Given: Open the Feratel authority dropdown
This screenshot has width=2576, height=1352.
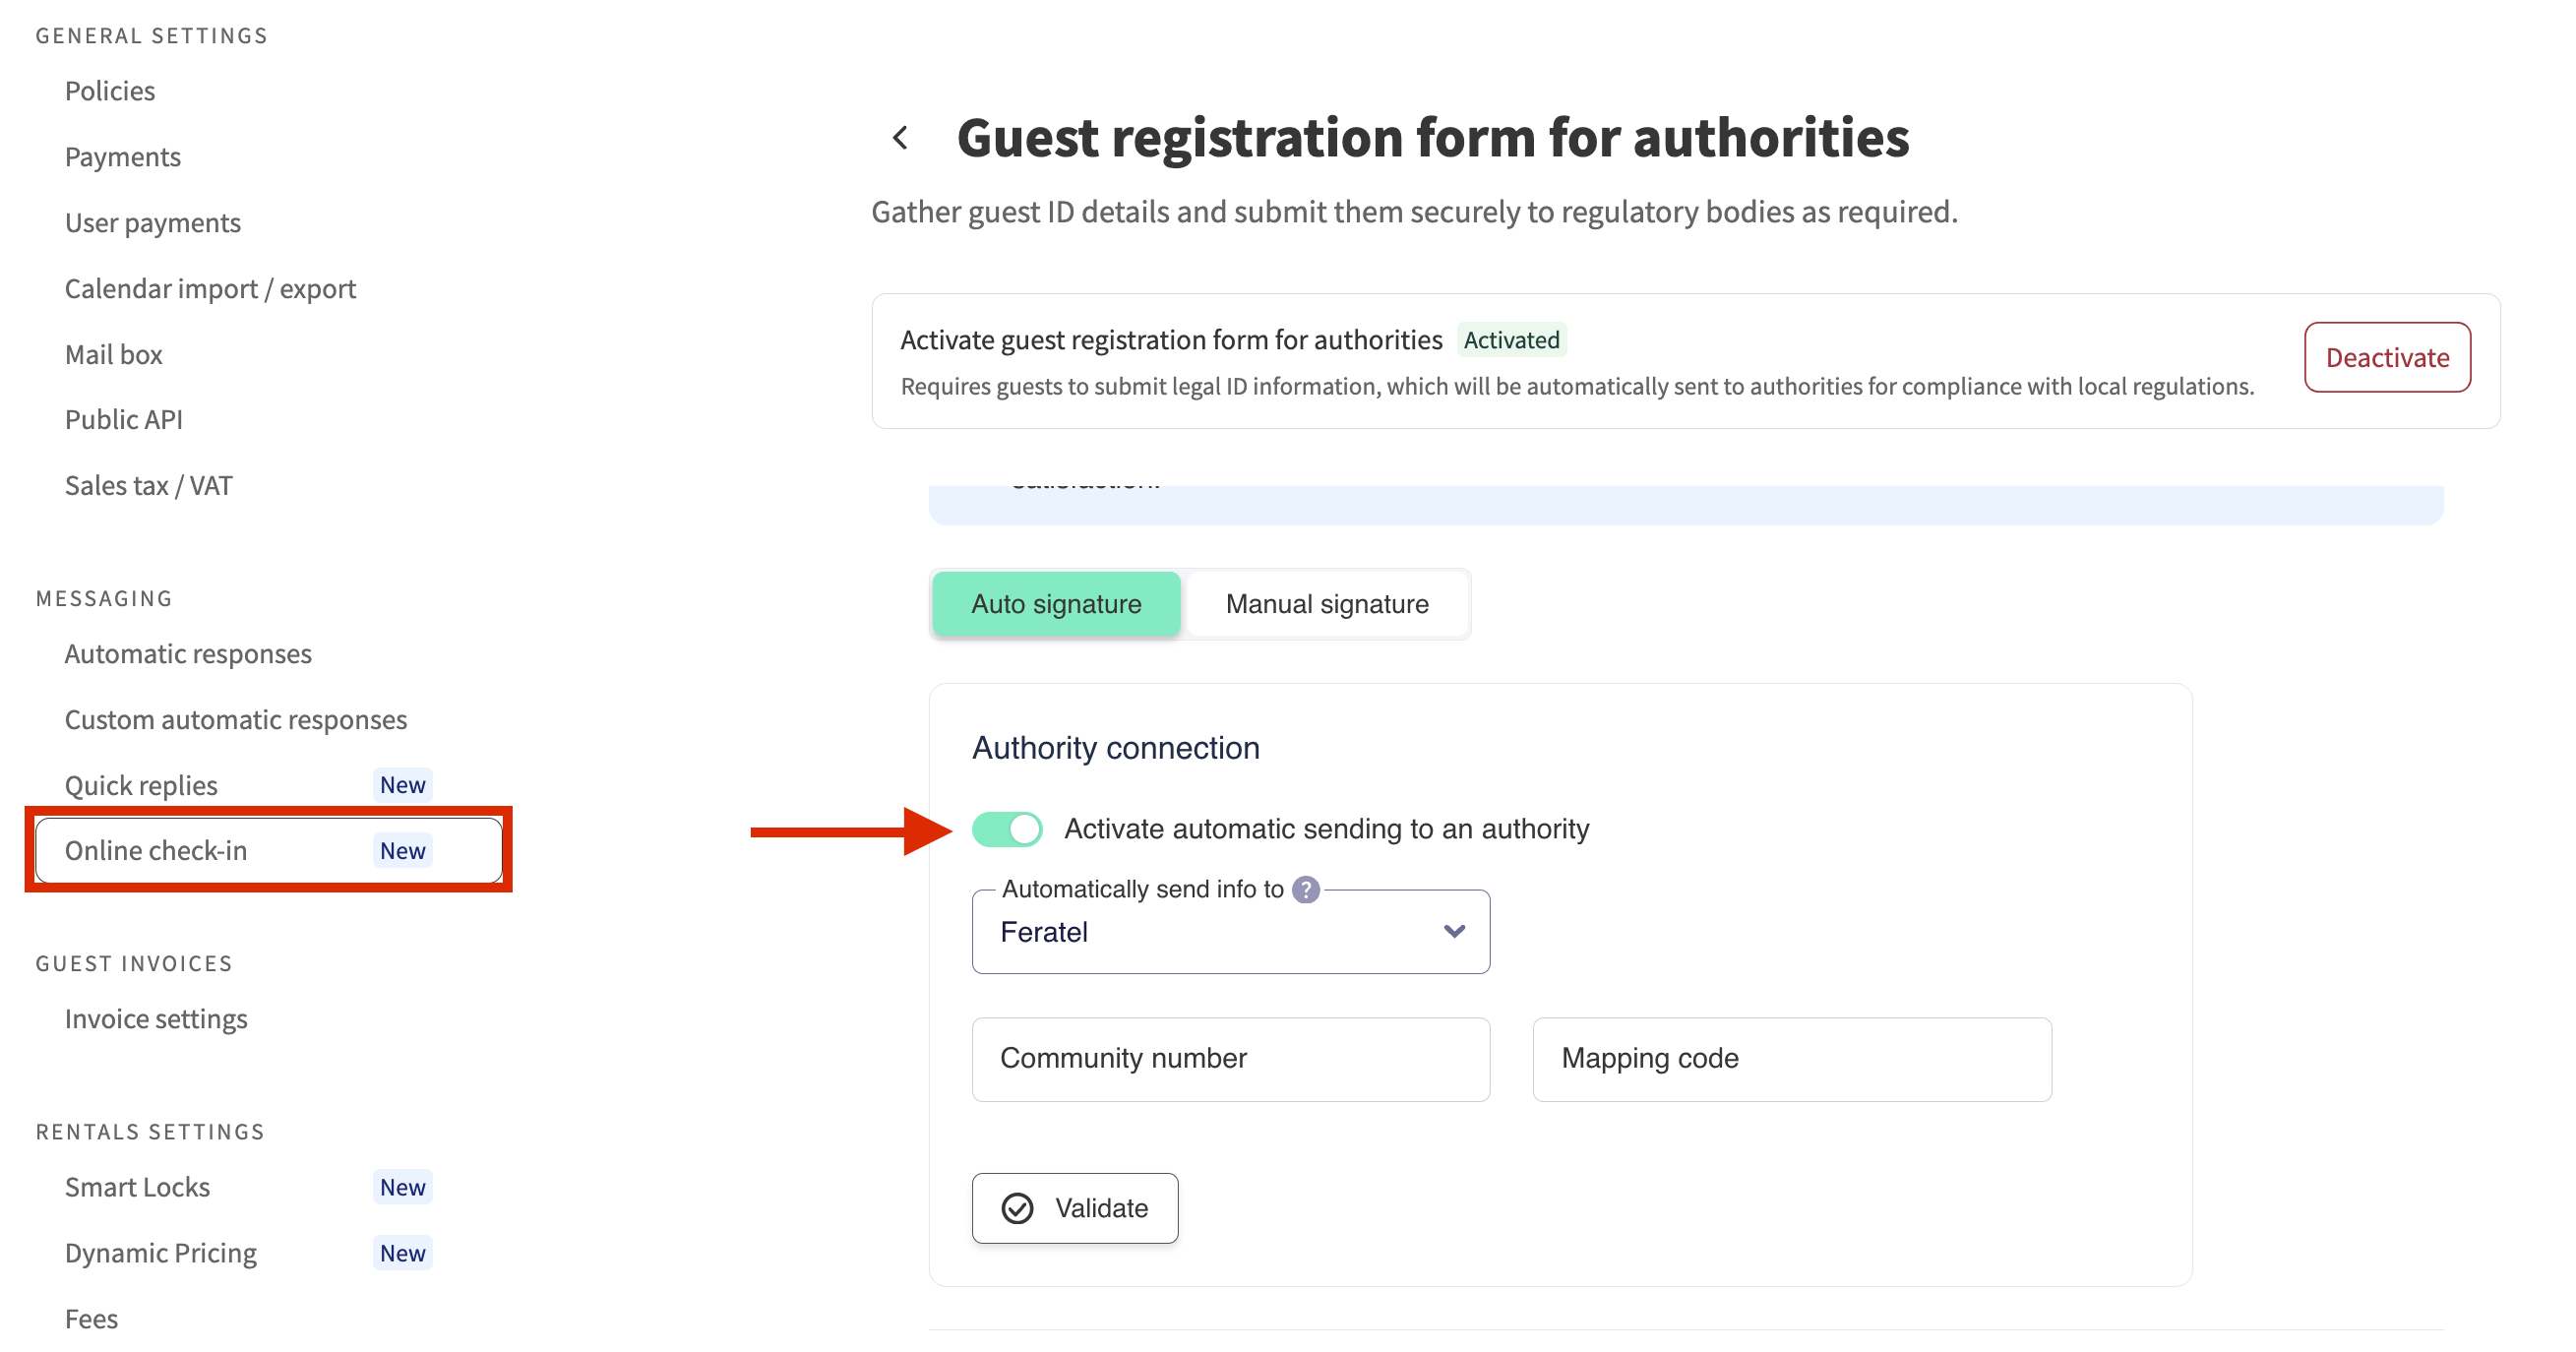Looking at the screenshot, I should click(1230, 932).
